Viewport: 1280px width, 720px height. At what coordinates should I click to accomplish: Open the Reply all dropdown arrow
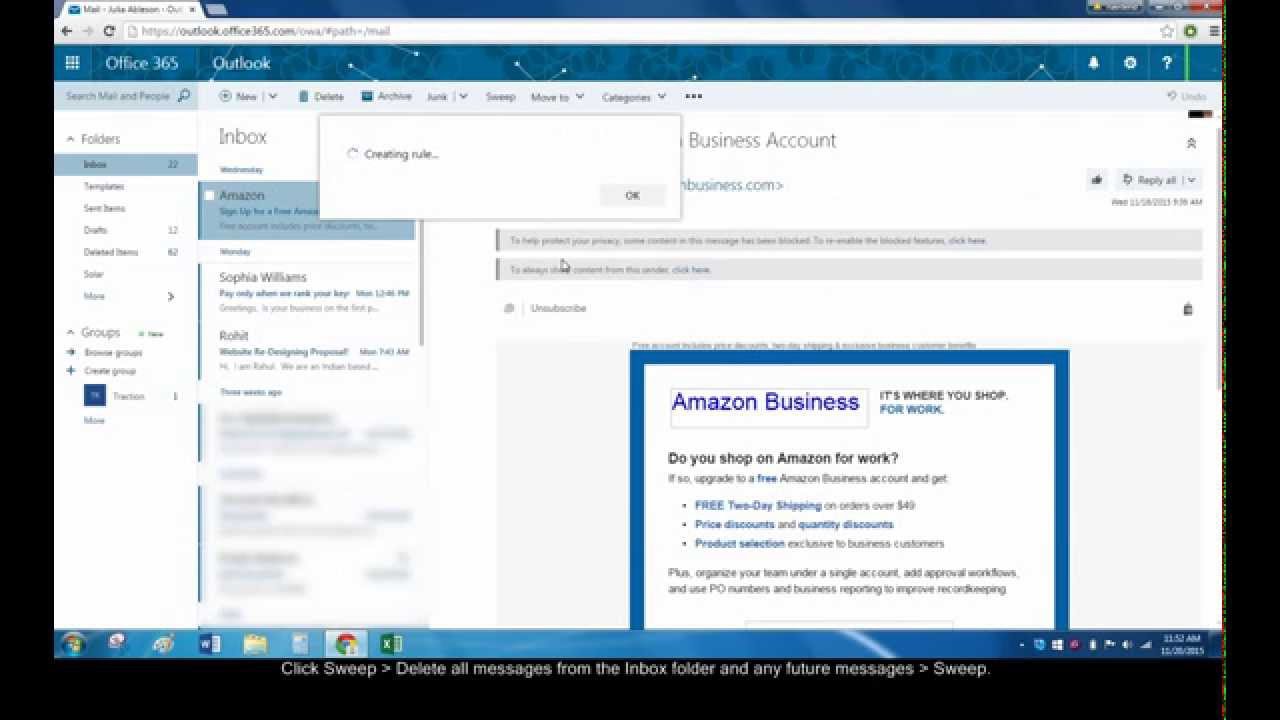pos(1190,180)
